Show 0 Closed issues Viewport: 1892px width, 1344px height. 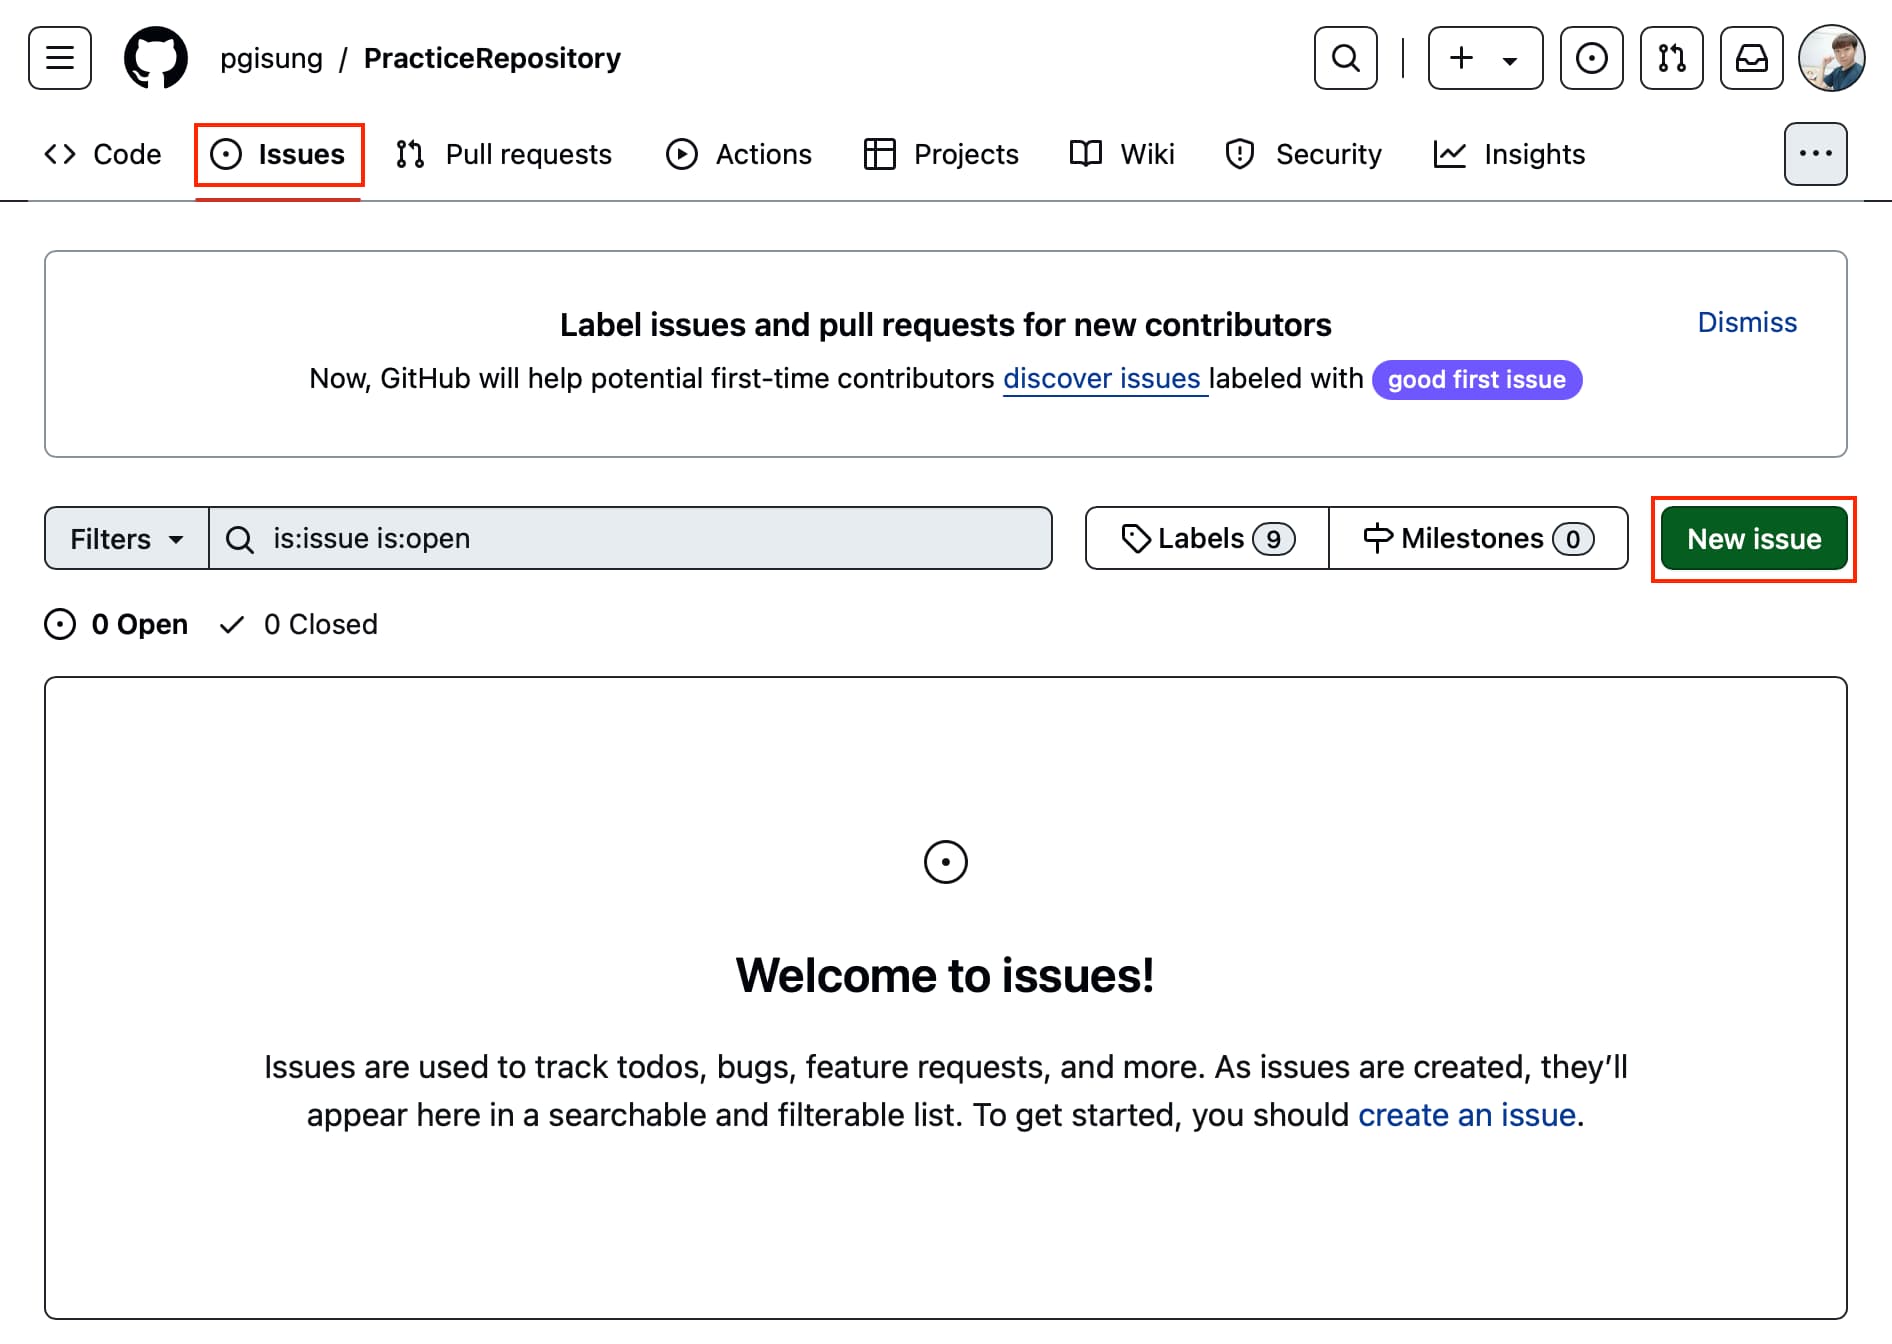299,624
